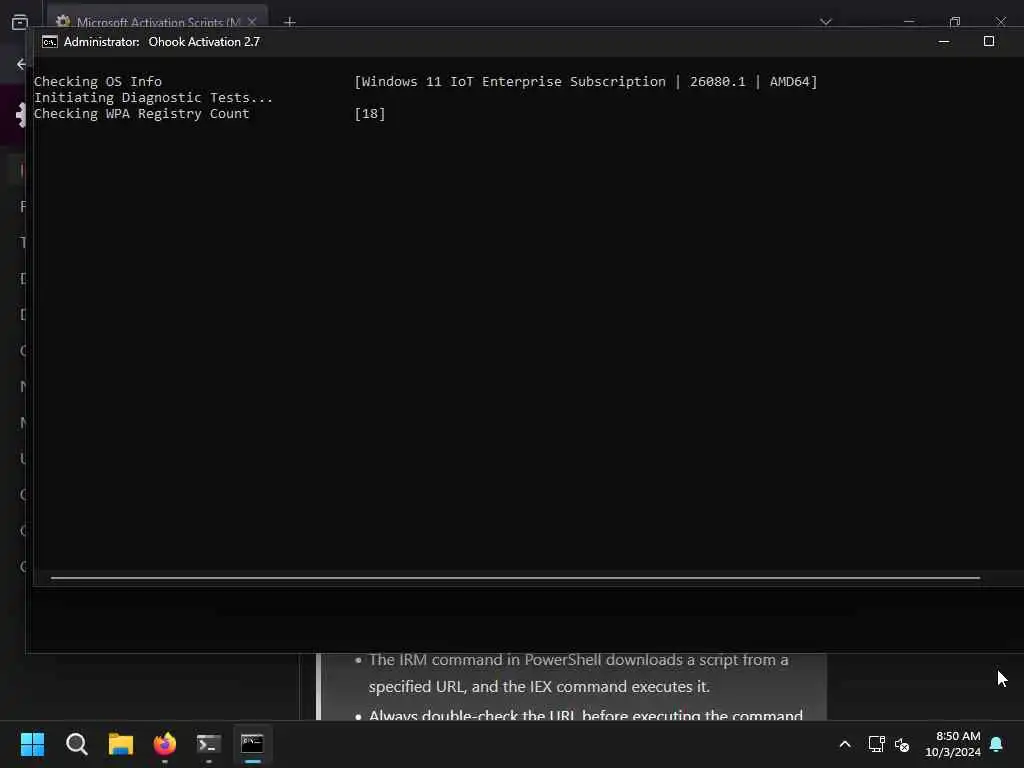Click the IRM command note text
Screen dimensions: 1024x768
579,673
